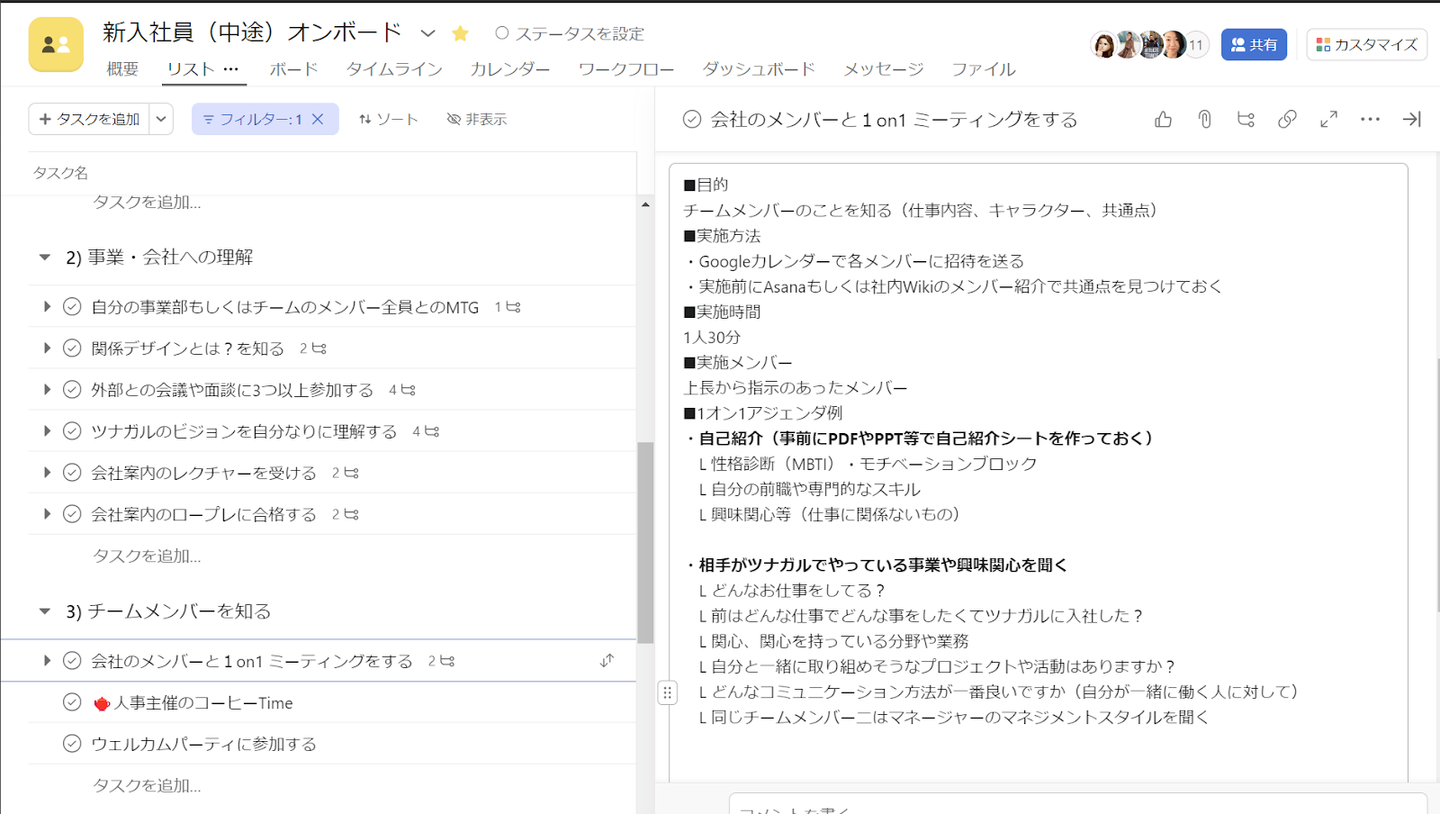Click the paperclip attachment icon
Viewport: 1440px width, 814px height.
click(1205, 119)
